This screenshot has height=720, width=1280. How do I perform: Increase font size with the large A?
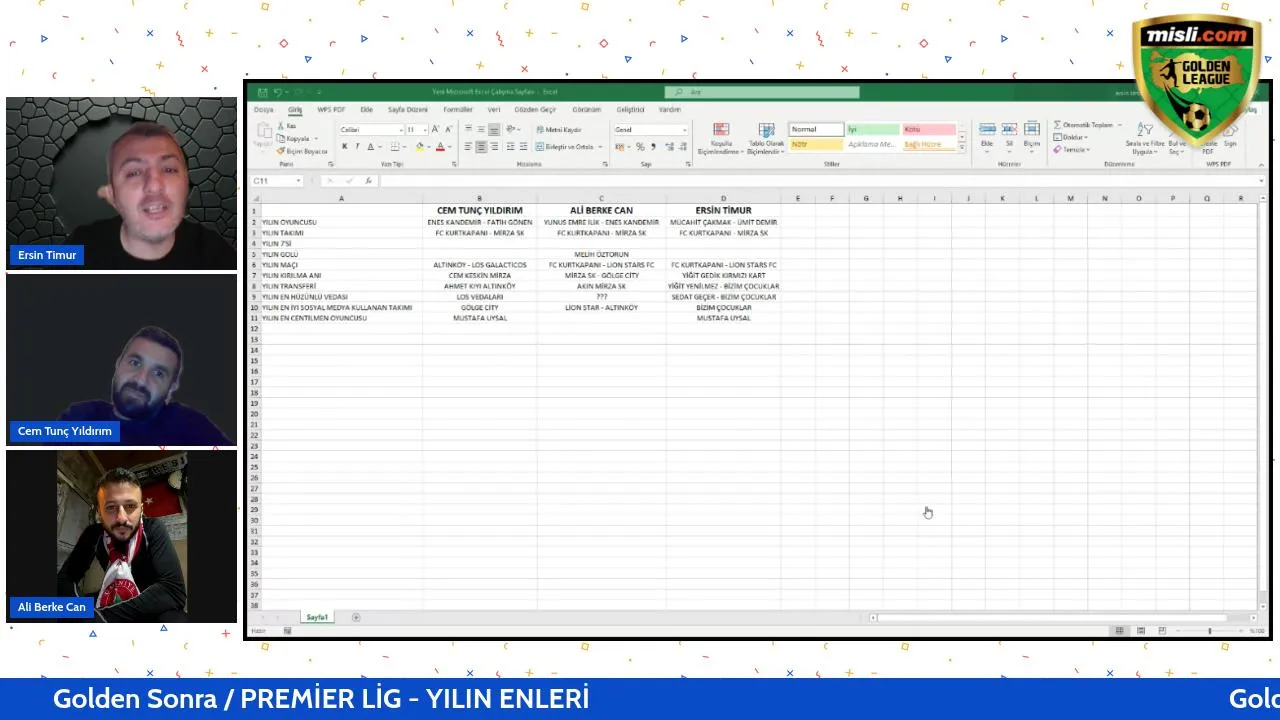(x=435, y=129)
